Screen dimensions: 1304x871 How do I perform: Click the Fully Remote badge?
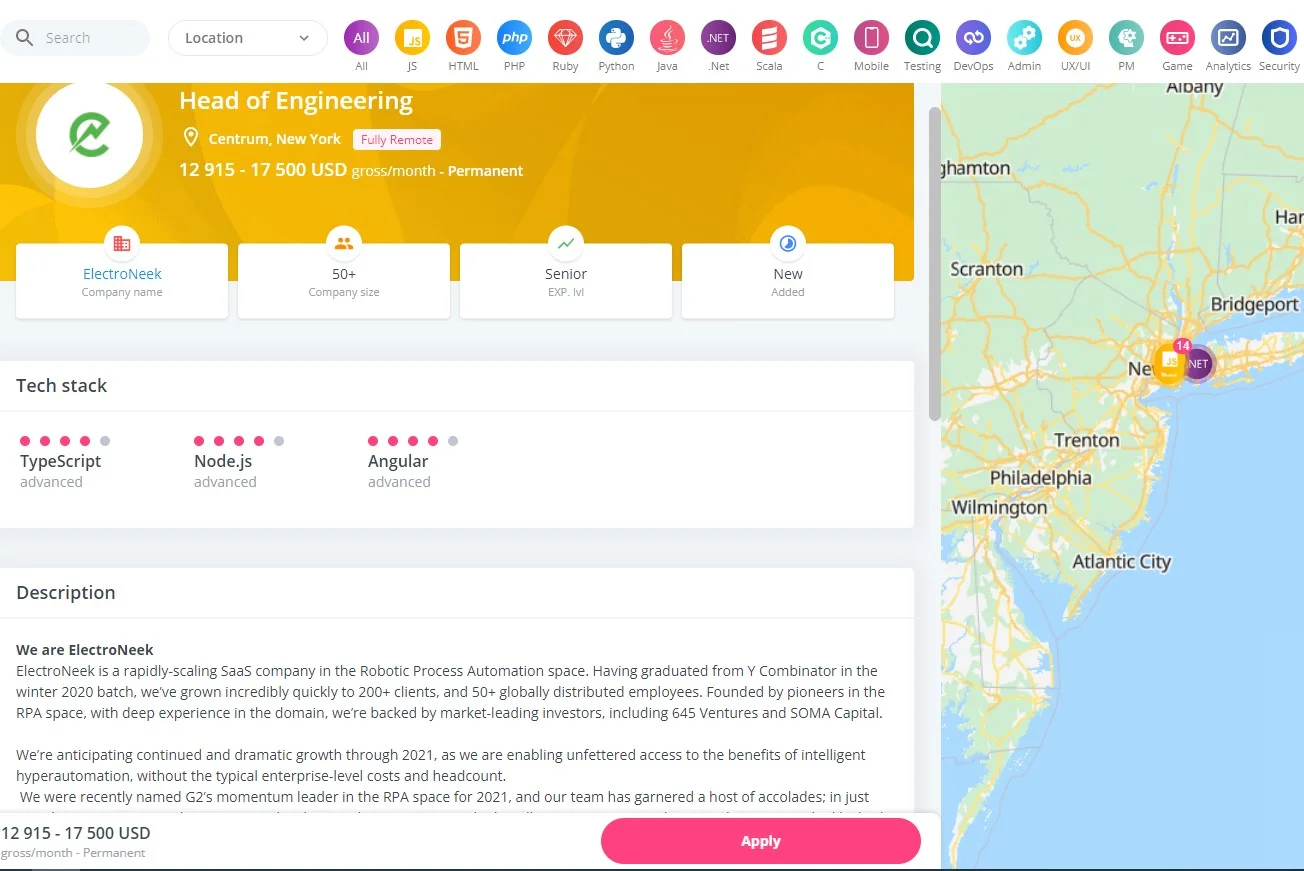point(397,140)
